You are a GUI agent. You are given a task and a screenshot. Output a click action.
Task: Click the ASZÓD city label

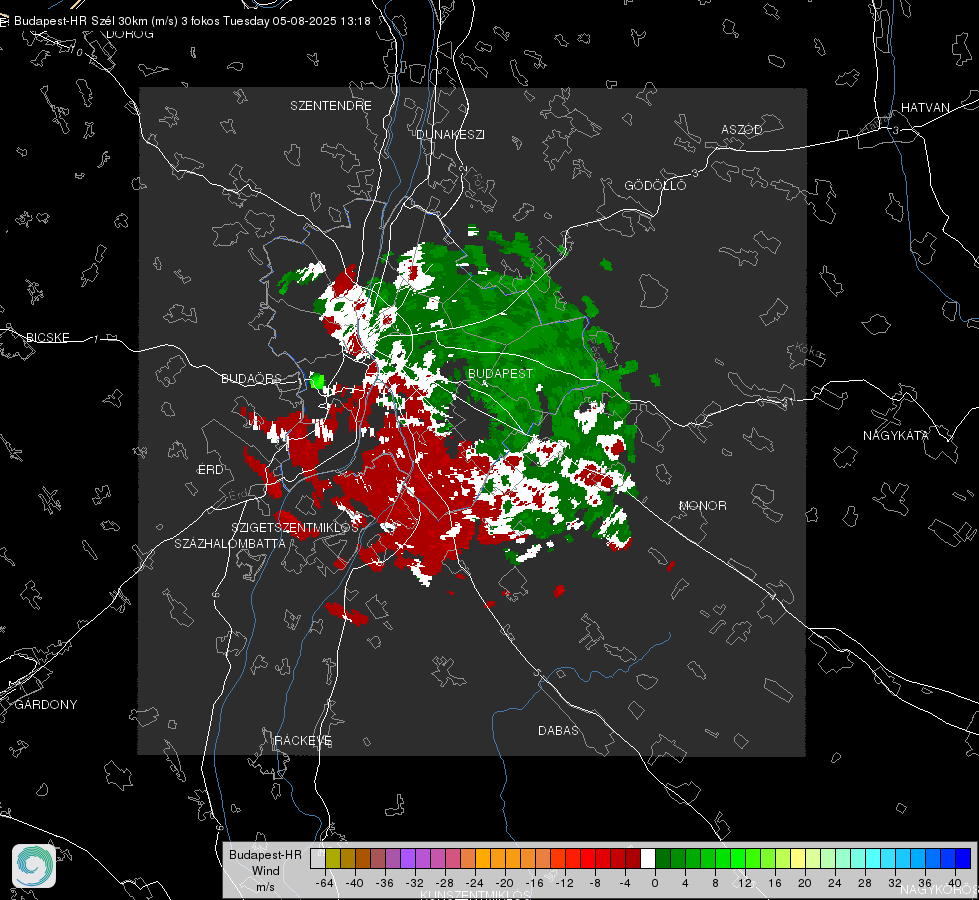(742, 129)
